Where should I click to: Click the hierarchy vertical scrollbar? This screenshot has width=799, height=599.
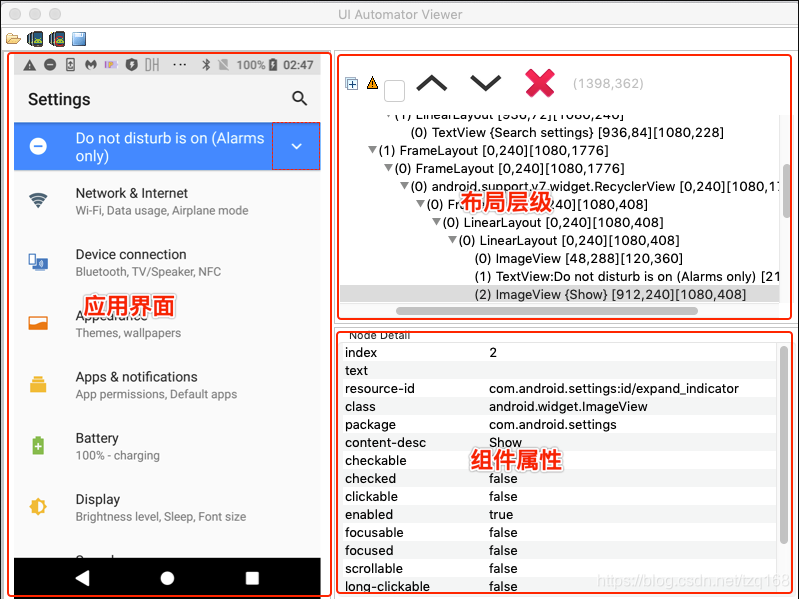coord(786,191)
